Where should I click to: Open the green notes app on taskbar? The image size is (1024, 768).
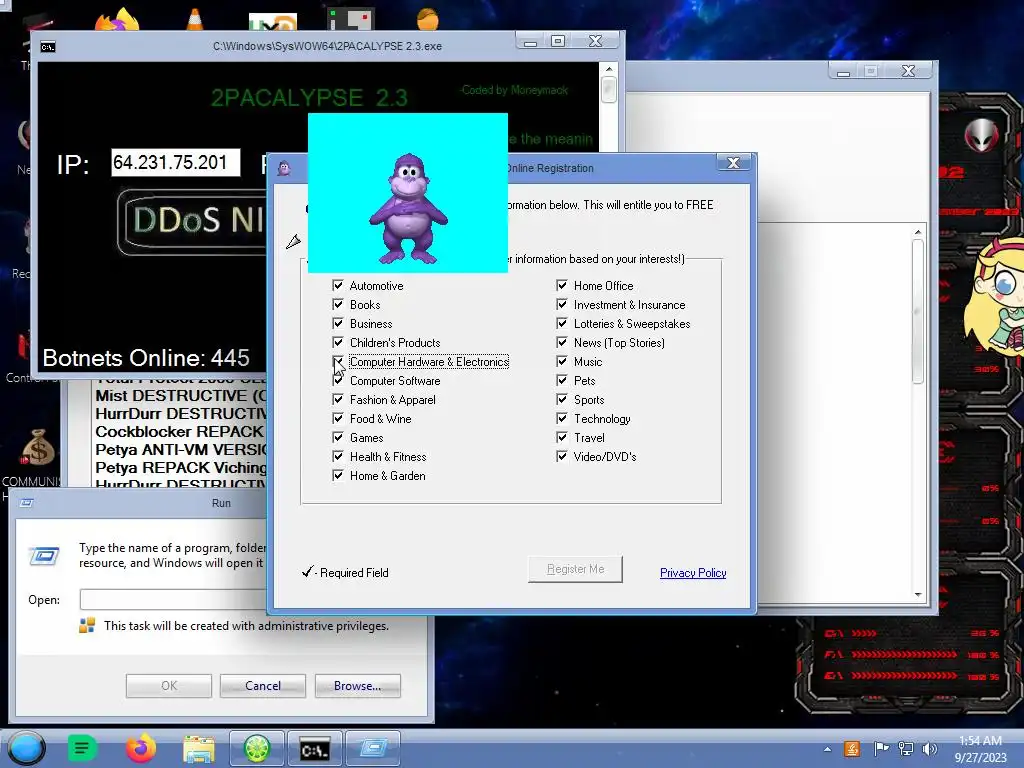tap(82, 748)
